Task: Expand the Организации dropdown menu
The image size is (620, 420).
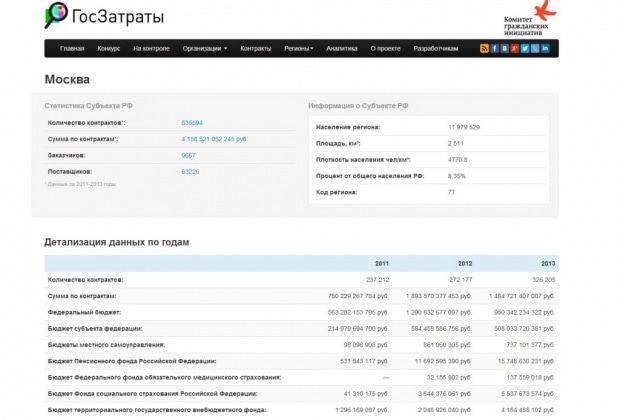Action: click(205, 48)
